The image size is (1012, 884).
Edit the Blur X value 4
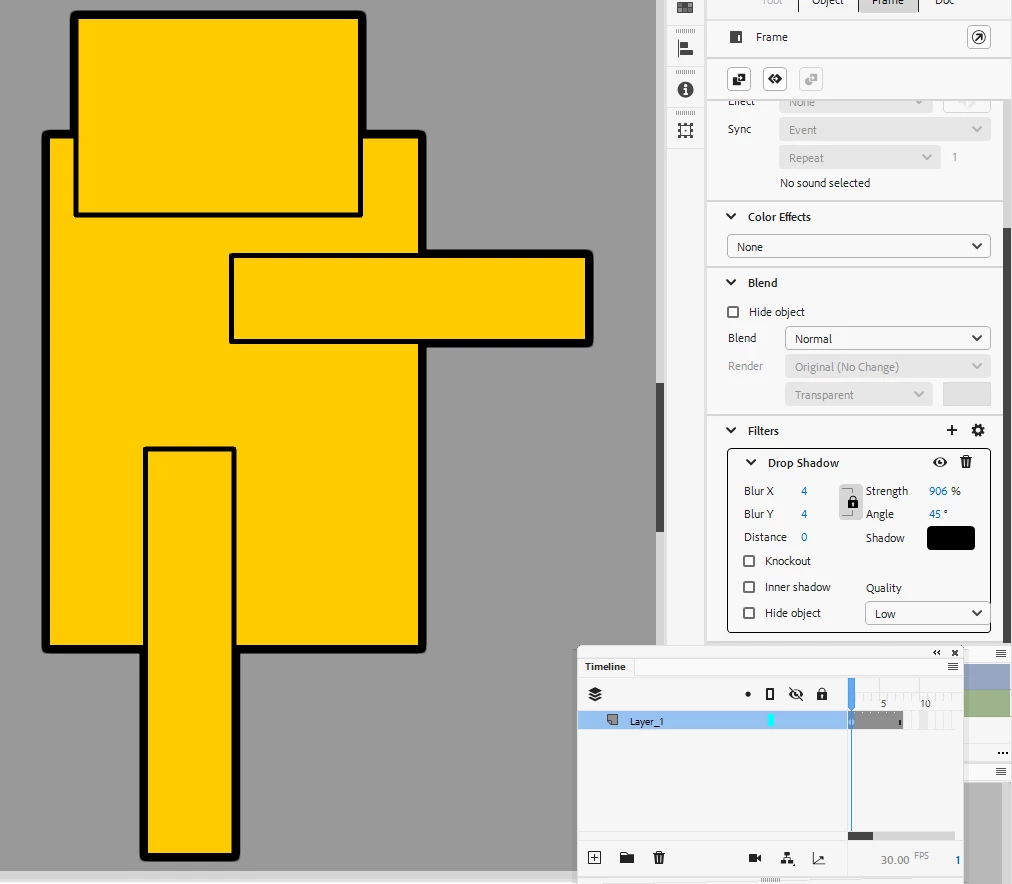[x=804, y=491]
